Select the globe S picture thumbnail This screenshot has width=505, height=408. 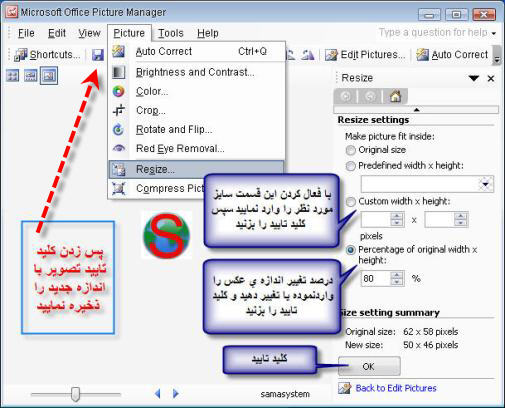point(166,235)
